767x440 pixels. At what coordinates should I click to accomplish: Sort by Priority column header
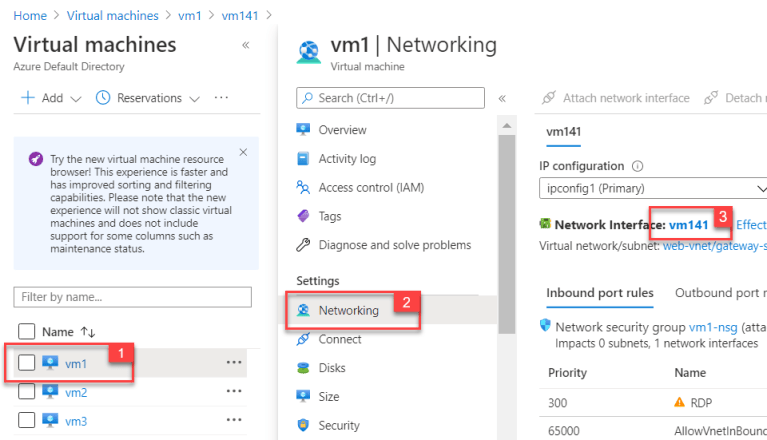pos(567,373)
